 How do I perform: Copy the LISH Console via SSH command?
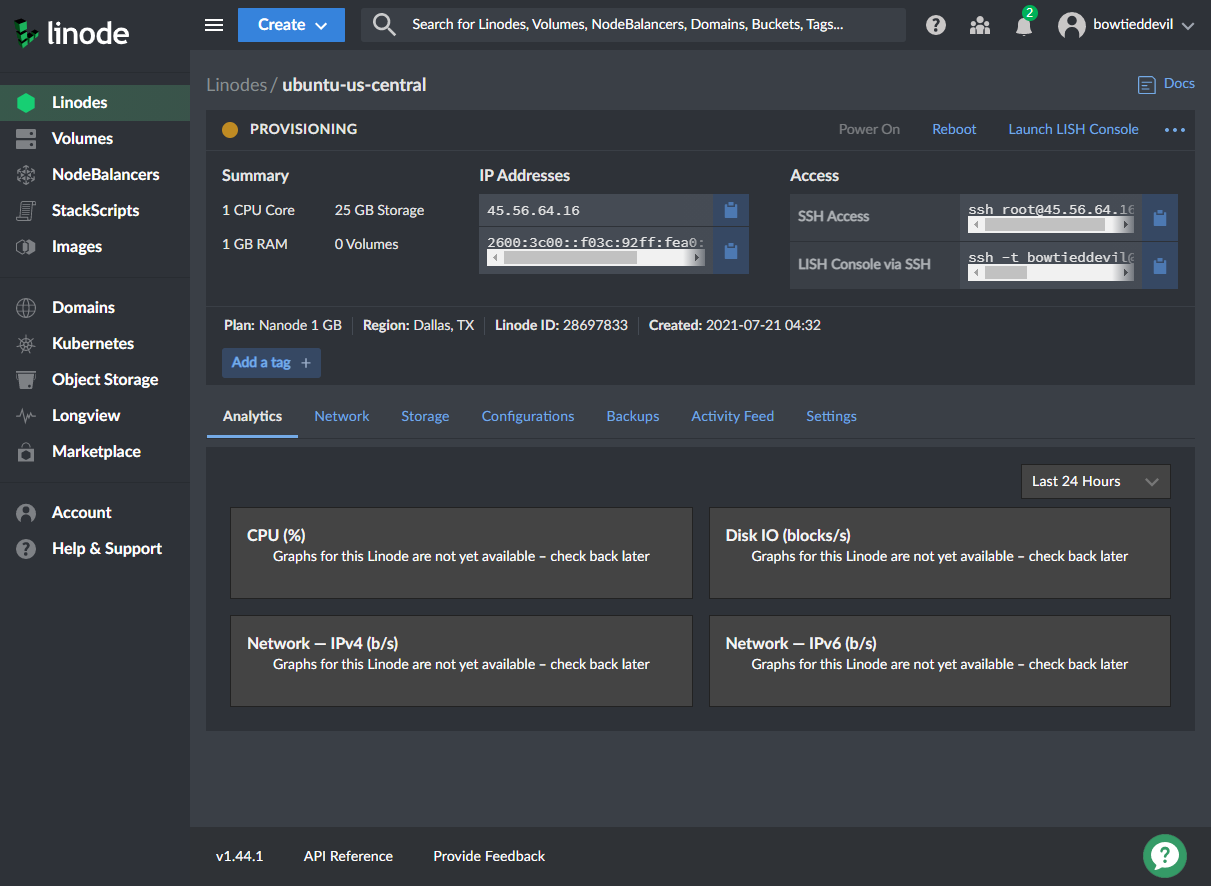[x=1160, y=265]
